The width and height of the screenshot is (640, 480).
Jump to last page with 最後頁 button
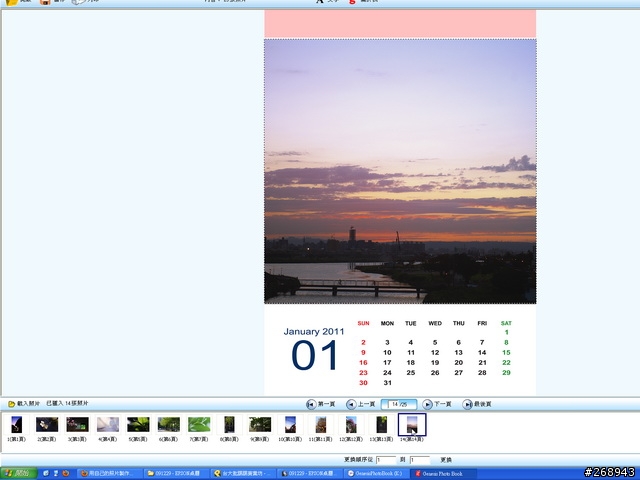[x=477, y=404]
